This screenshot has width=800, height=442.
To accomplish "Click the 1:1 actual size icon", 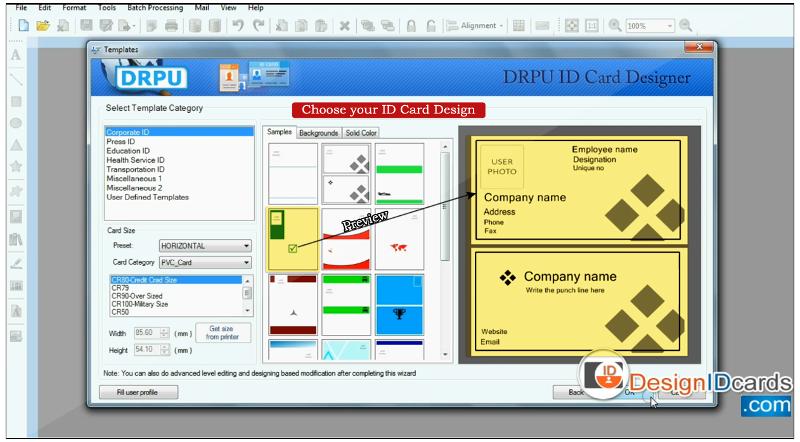I will [591, 26].
